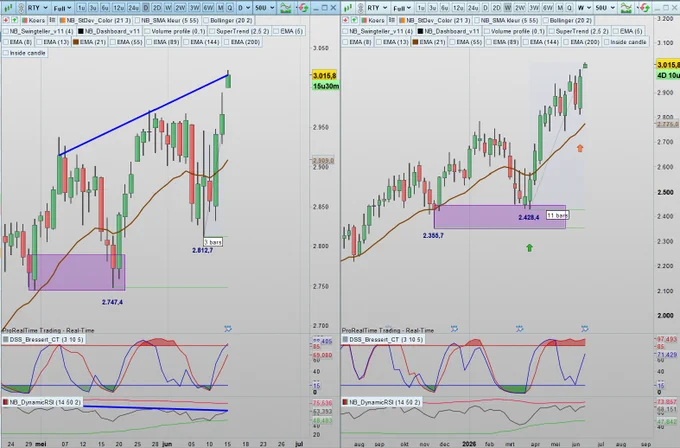Click the Koers candle icon in left chart
Screen dimensions: 680x448
click(25, 20)
